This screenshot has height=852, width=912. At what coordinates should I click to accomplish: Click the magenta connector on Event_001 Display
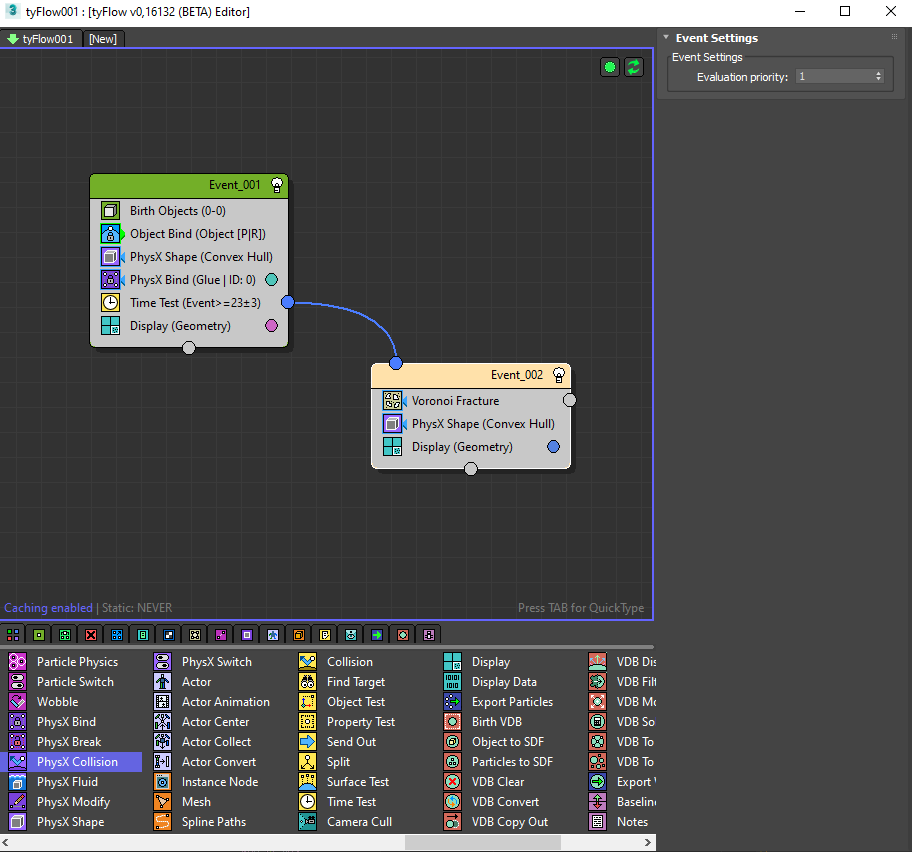[272, 326]
